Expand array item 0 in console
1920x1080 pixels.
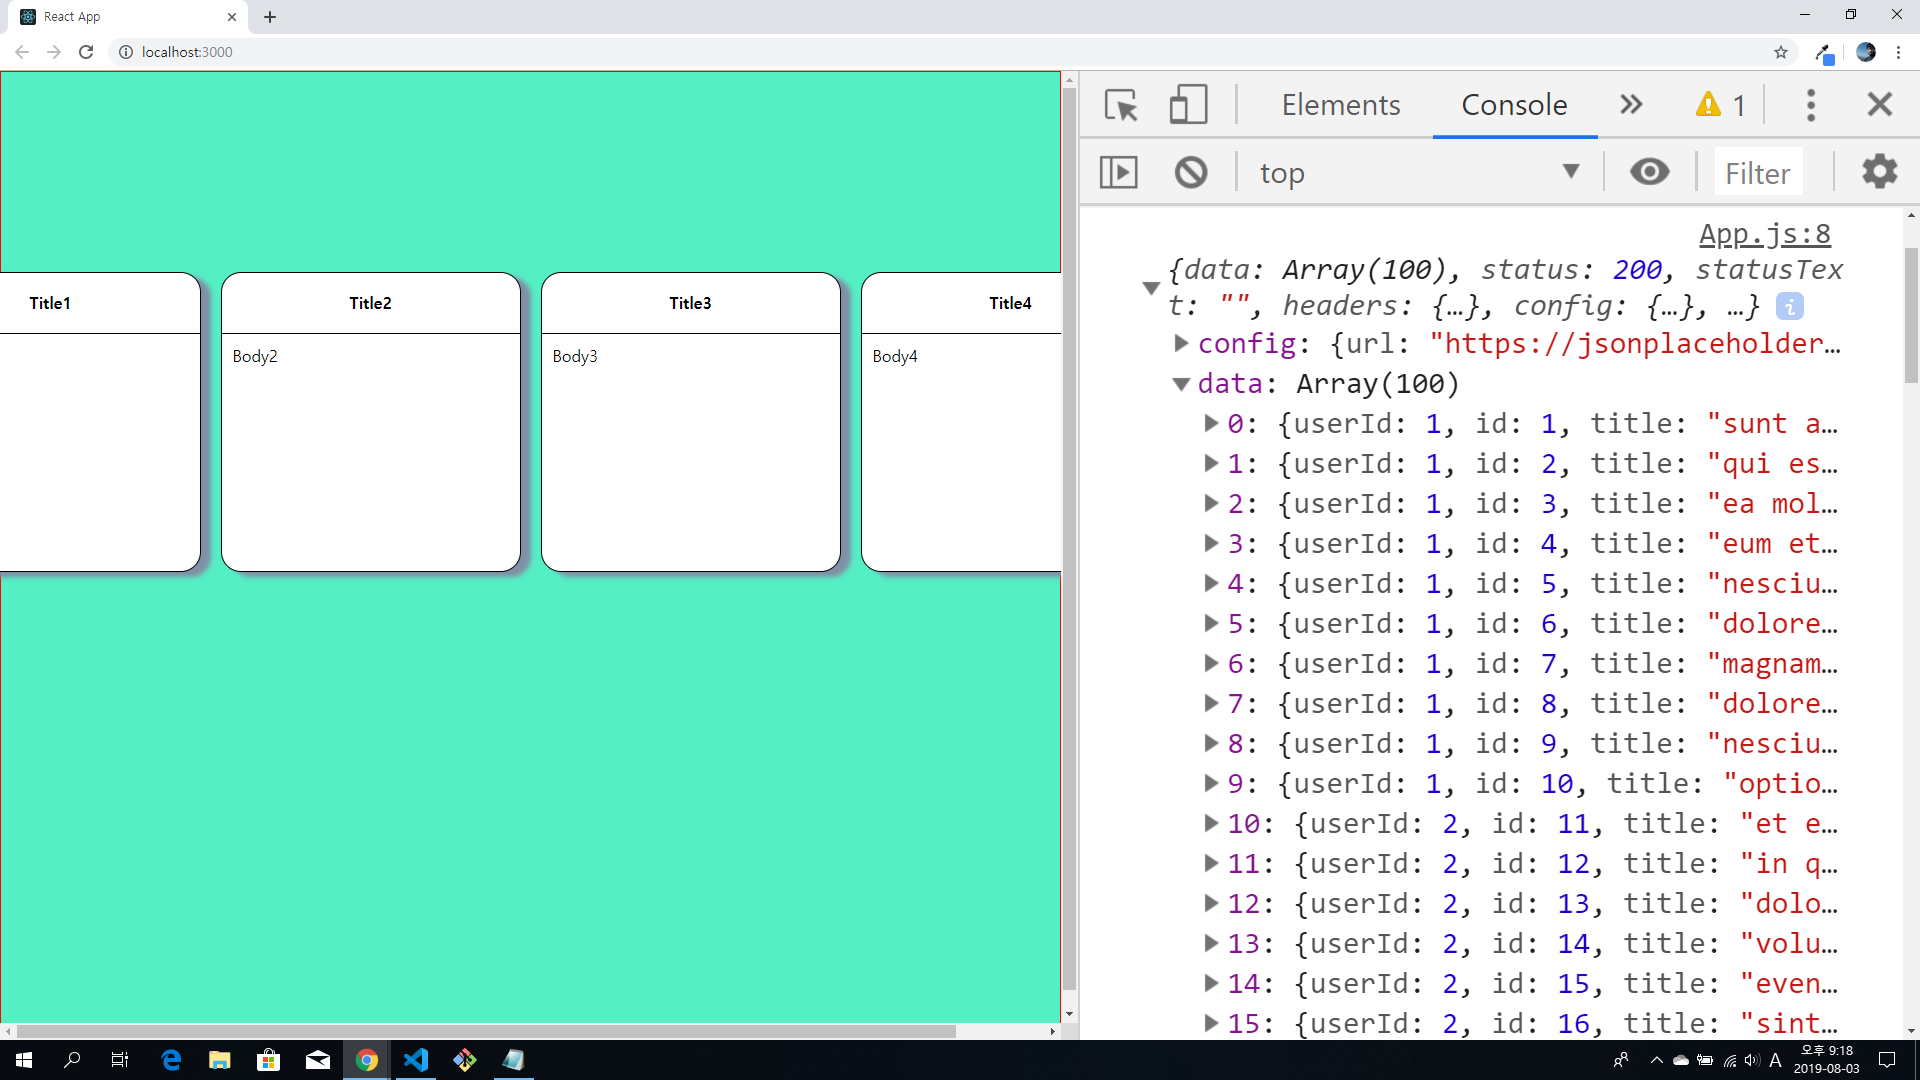tap(1211, 424)
